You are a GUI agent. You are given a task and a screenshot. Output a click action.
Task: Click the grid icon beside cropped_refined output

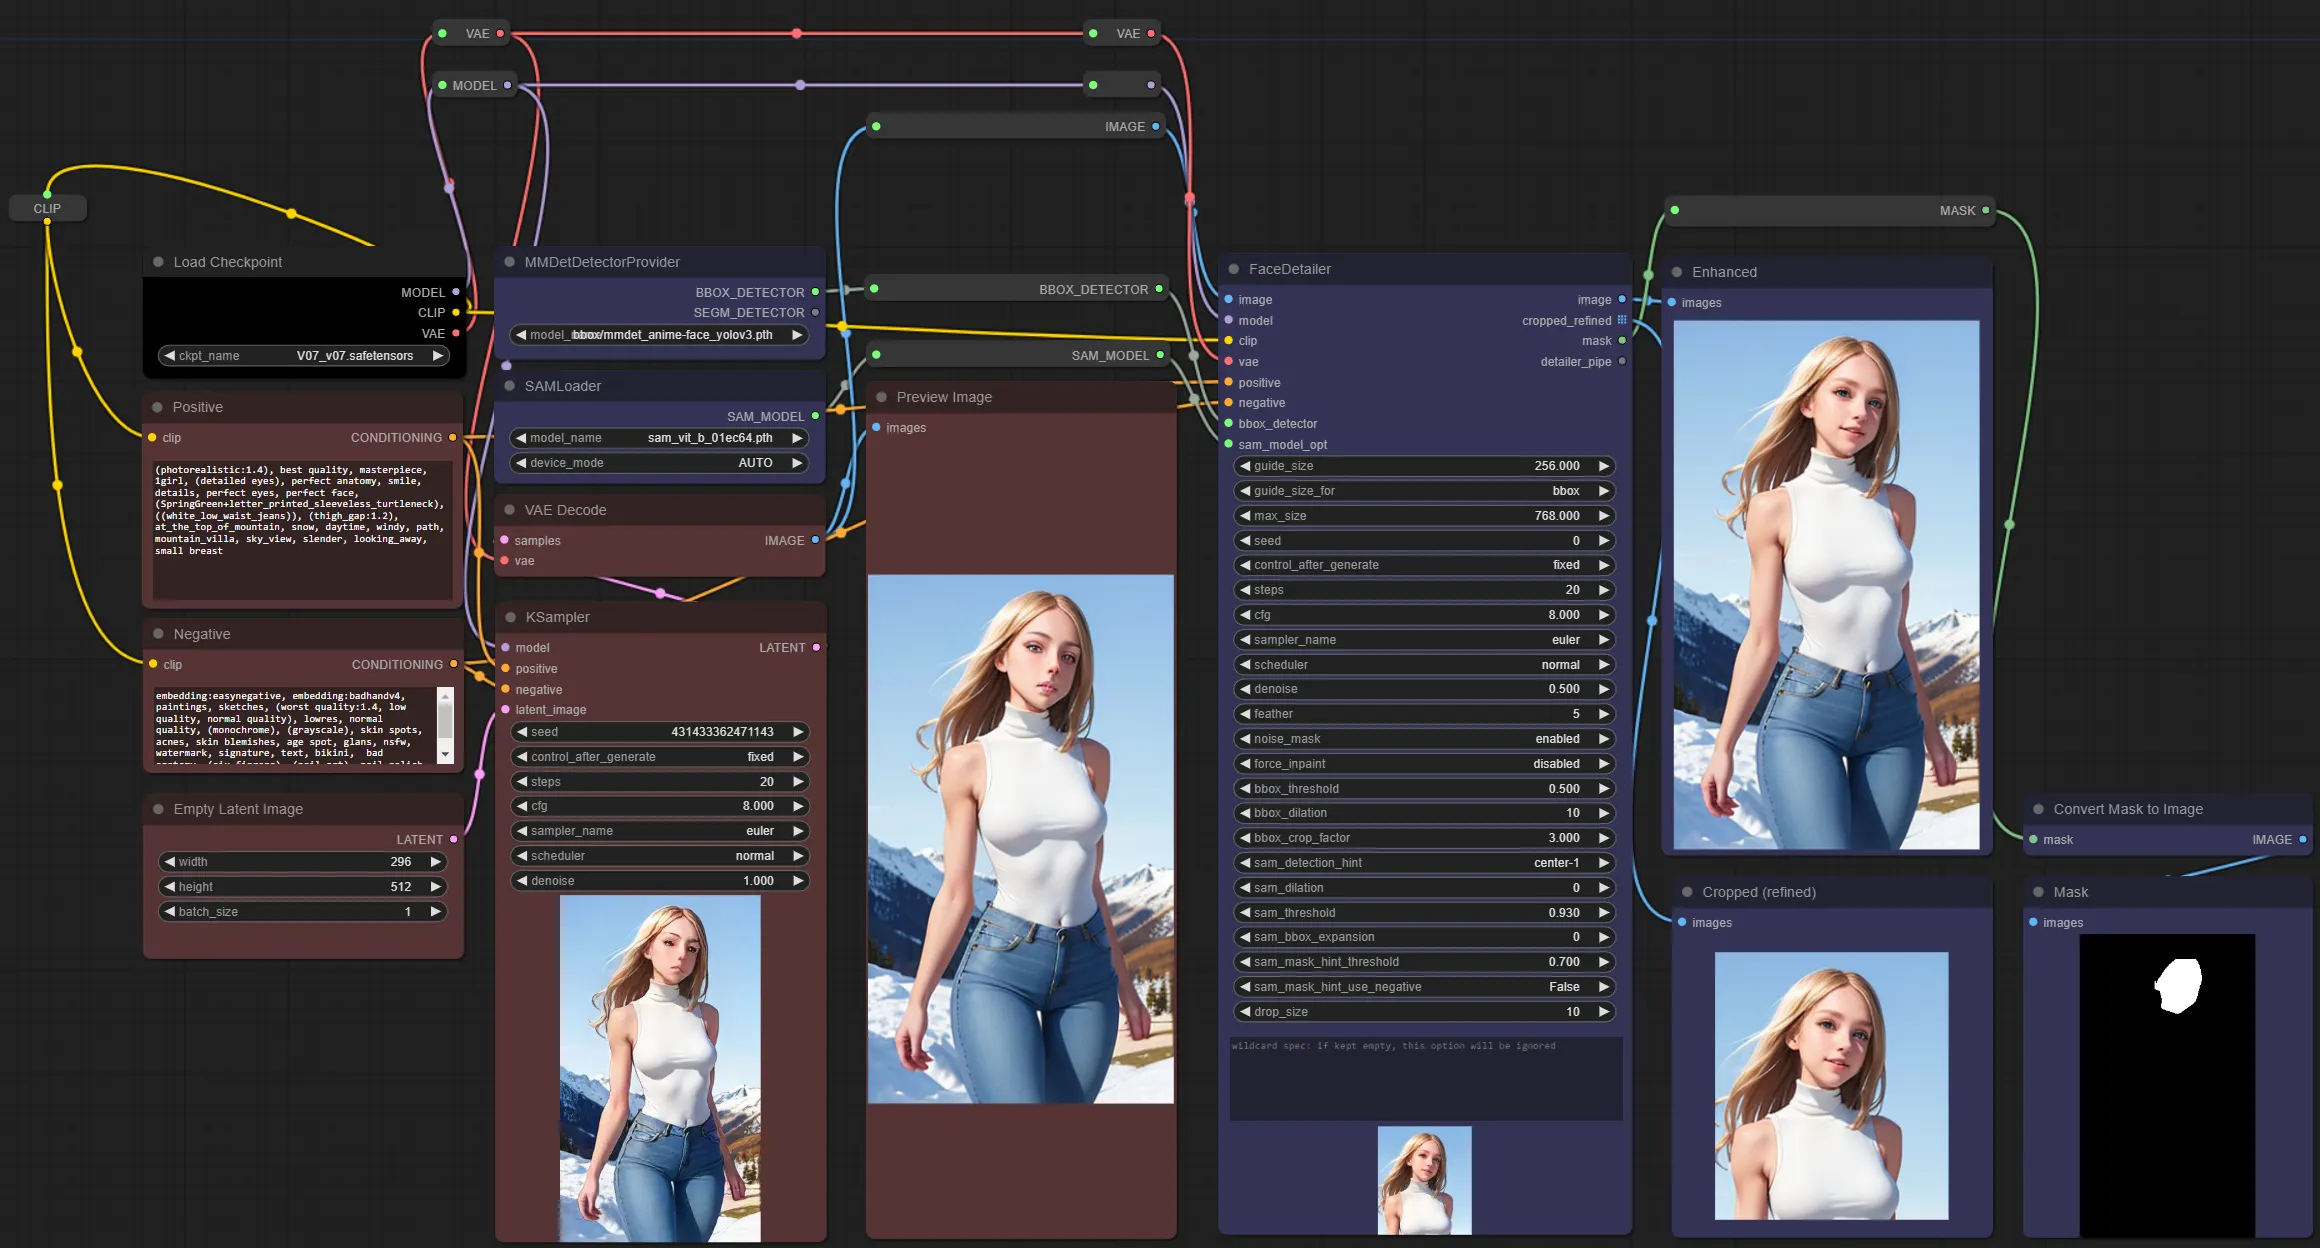[x=1621, y=320]
